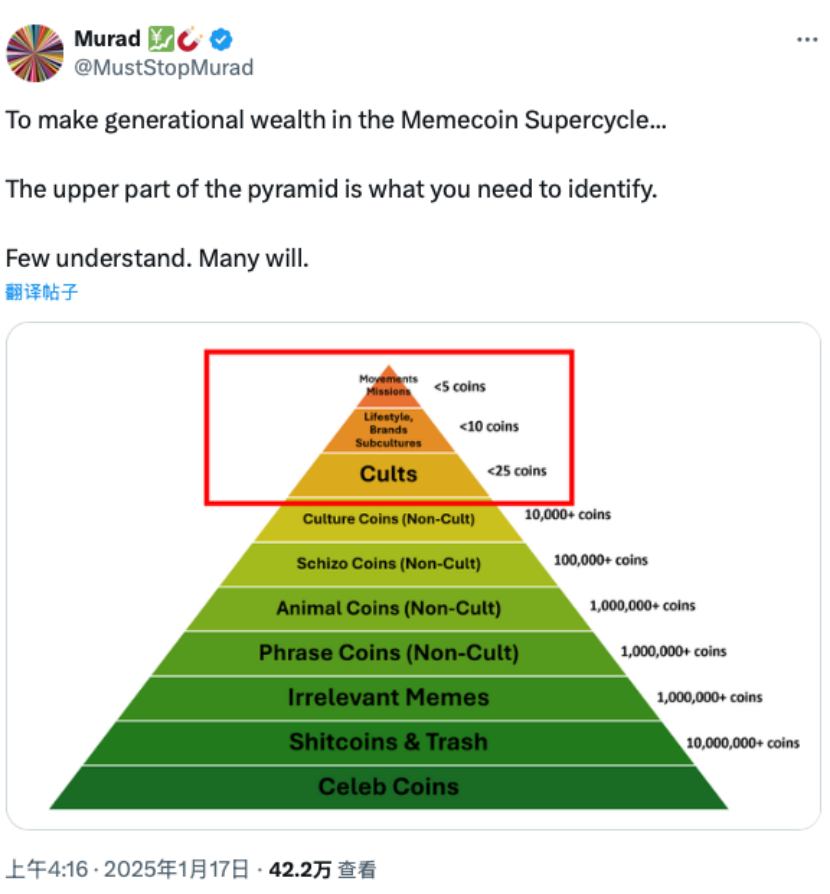Open the @MustStopMurad handle link

164,68
